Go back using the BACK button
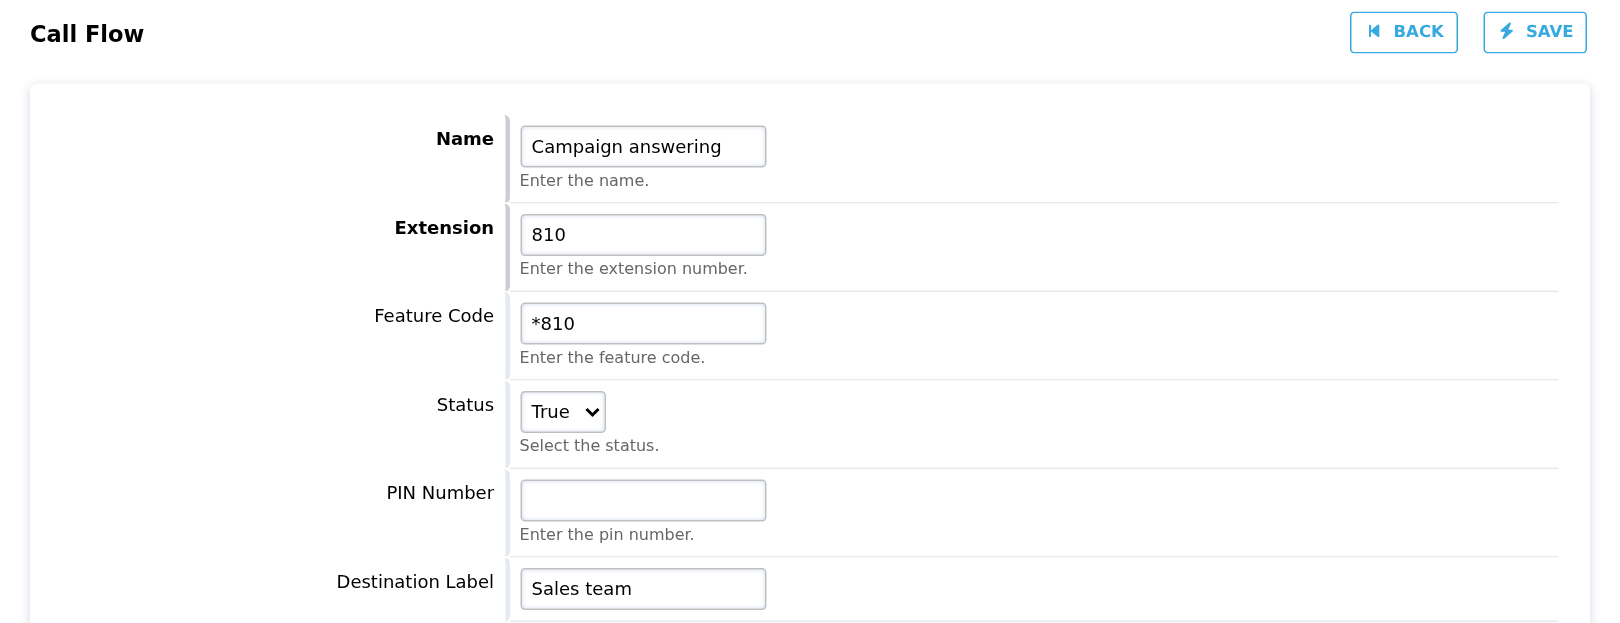The height and width of the screenshot is (623, 1620). [1403, 32]
